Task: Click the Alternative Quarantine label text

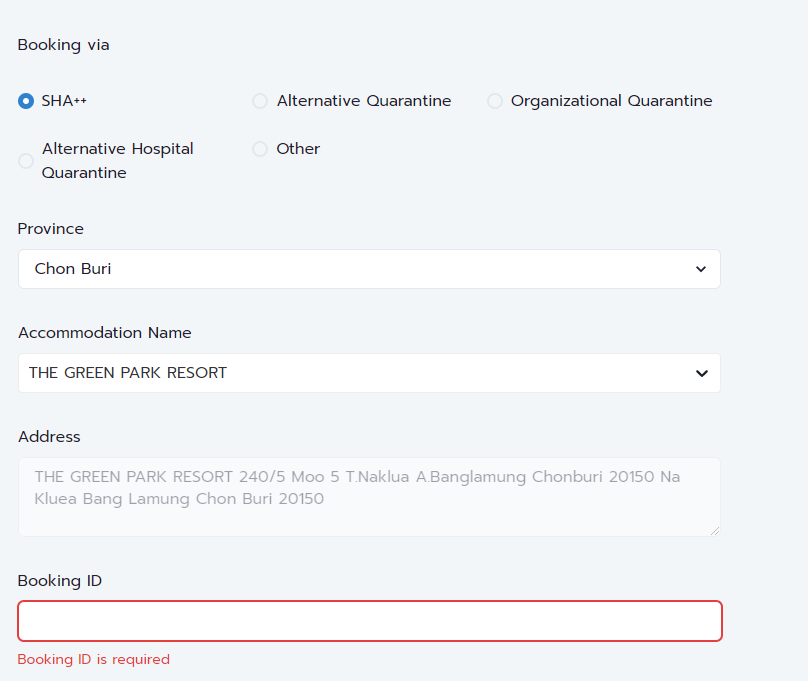Action: 364,101
